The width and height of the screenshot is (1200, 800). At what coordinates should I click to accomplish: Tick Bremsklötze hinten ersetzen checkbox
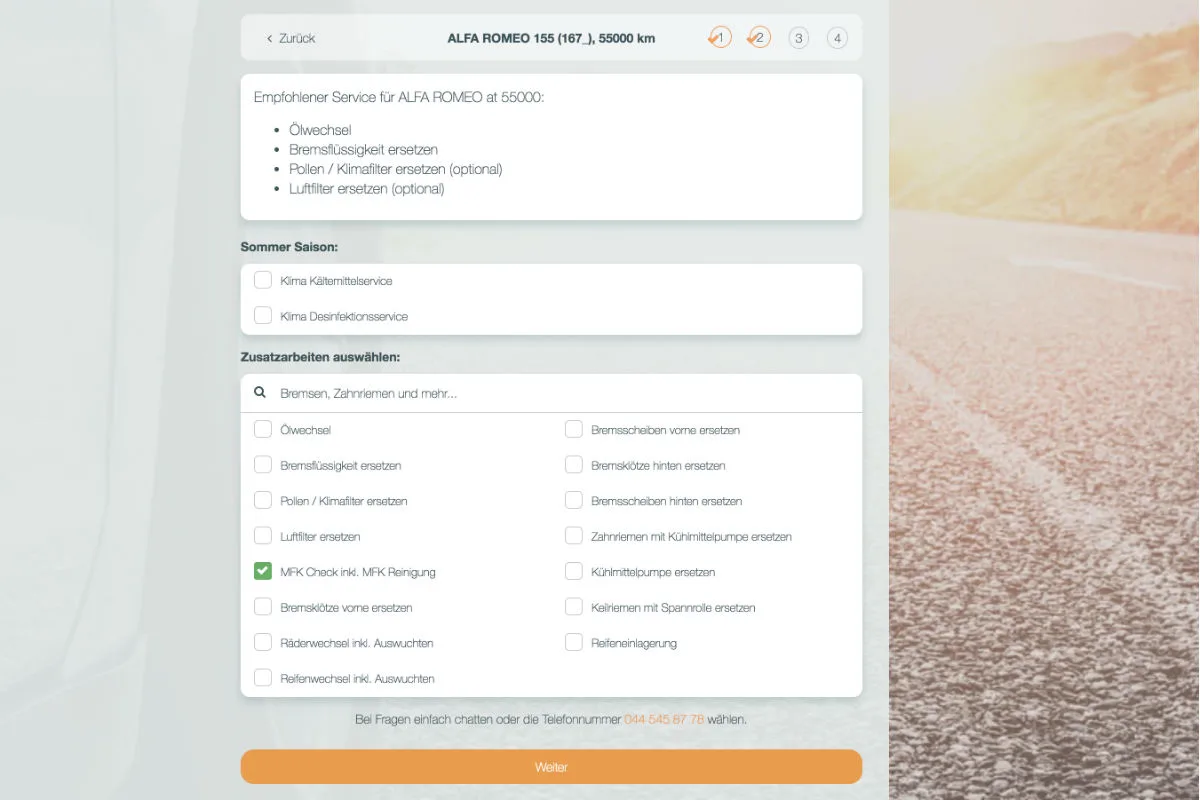574,464
